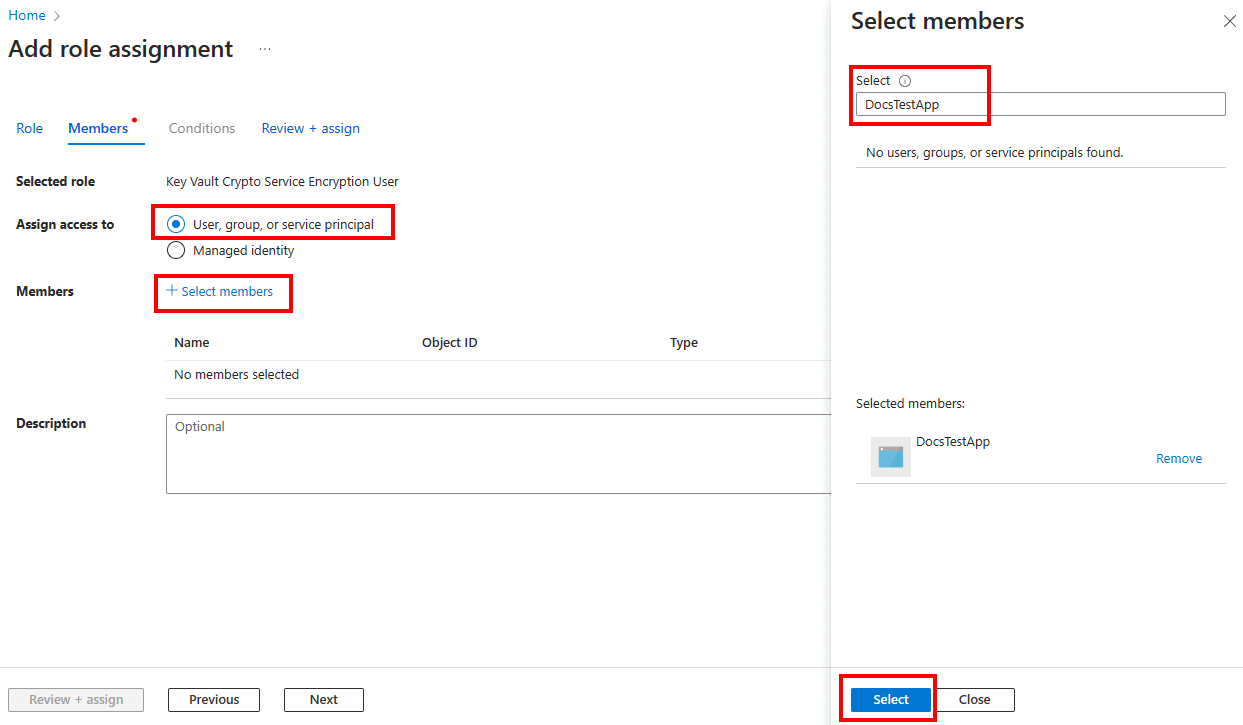Open the Review + assign tab
Screen dimensions: 1243x725
(310, 128)
